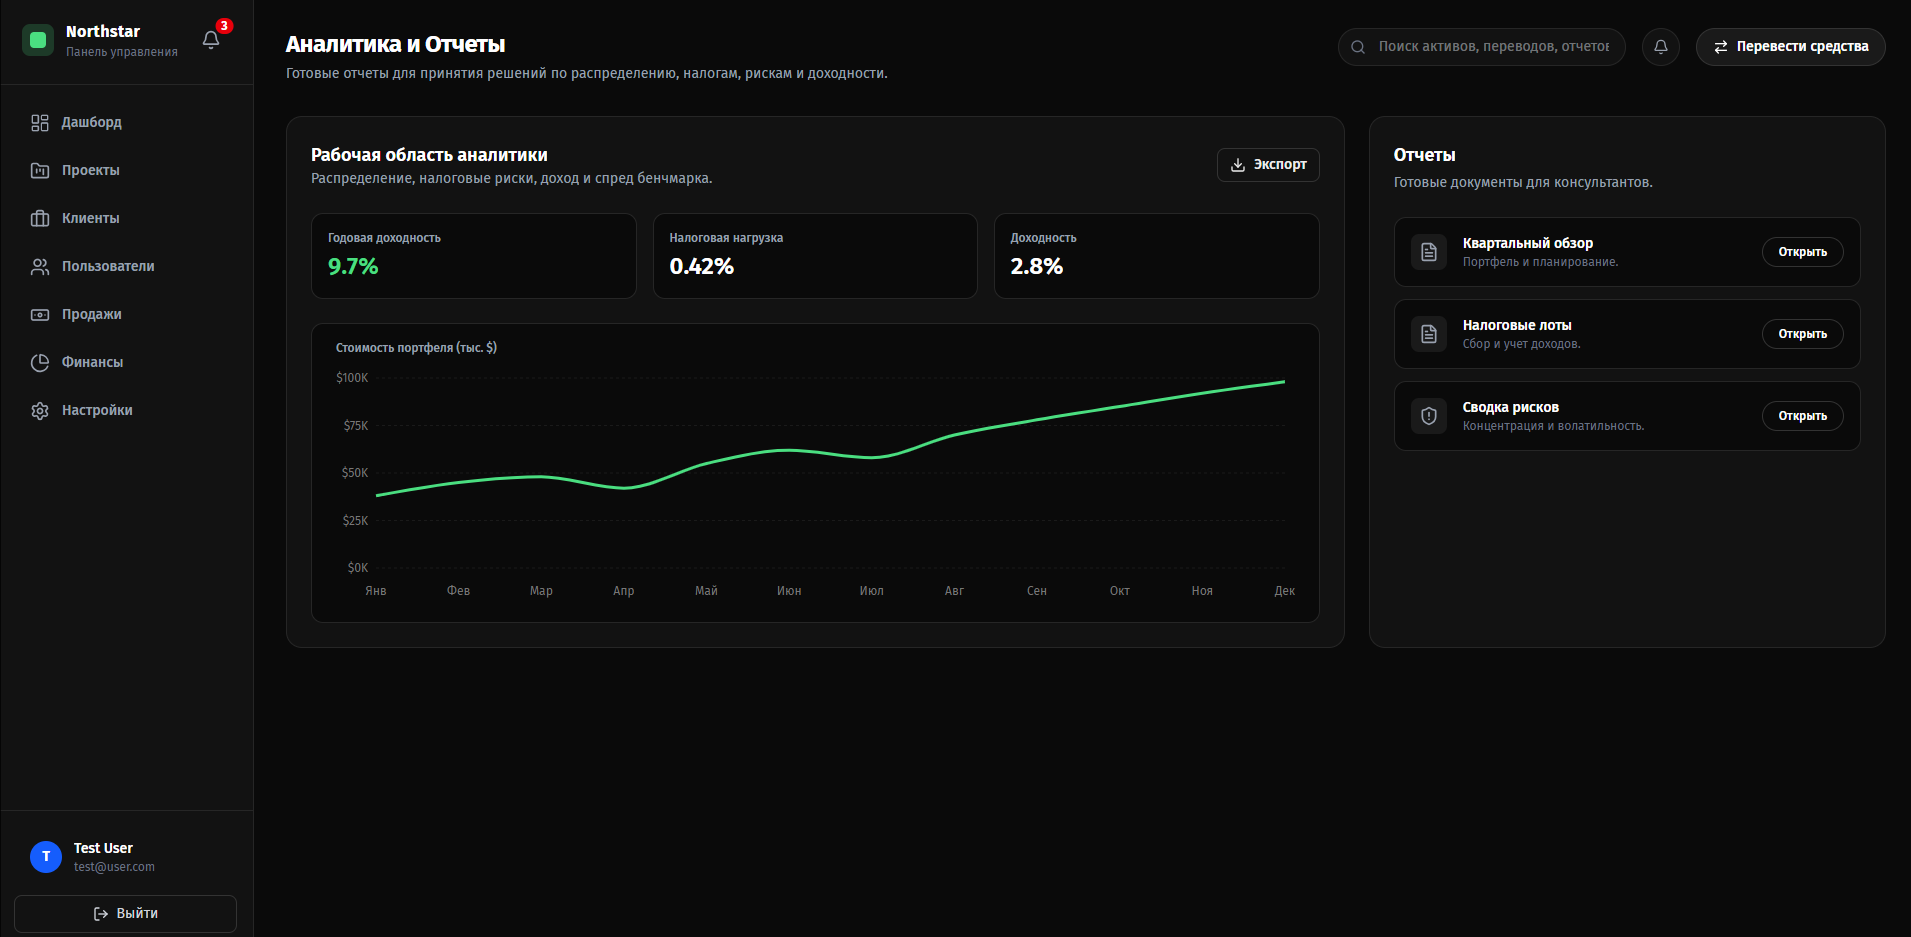This screenshot has height=937, width=1911.
Task: Open the Квартальный обзор report
Action: coord(1802,252)
